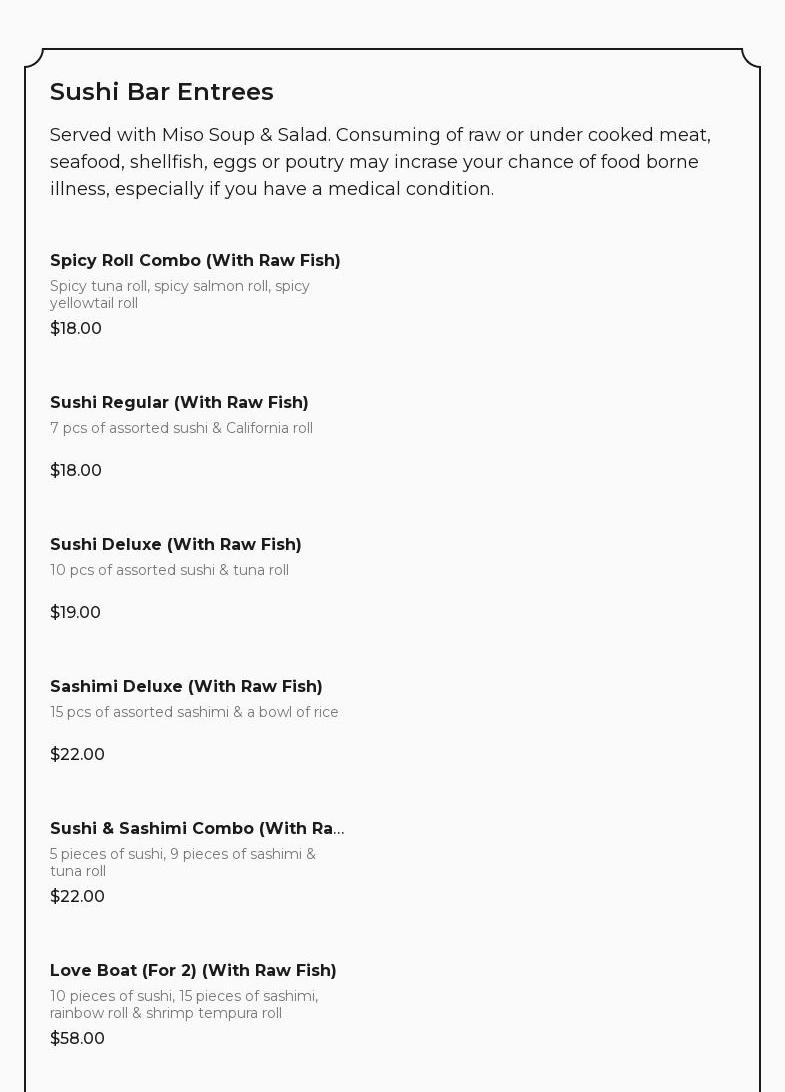Open the Love Boat (For 2) item
This screenshot has width=785, height=1092.
click(x=193, y=970)
